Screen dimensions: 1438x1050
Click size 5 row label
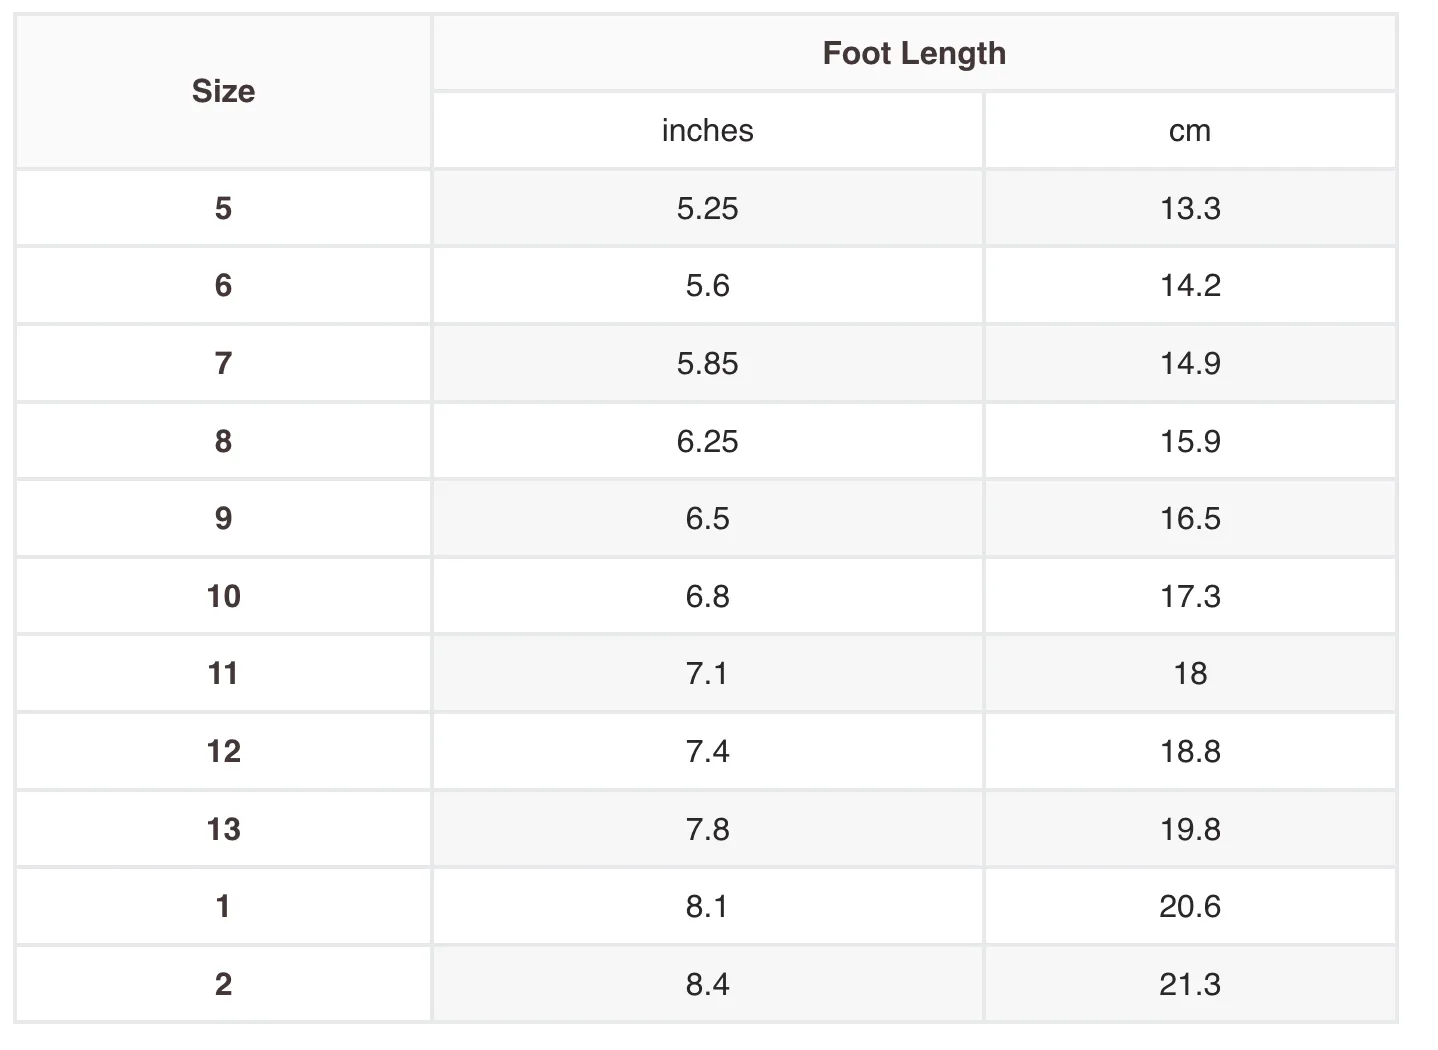coord(223,208)
